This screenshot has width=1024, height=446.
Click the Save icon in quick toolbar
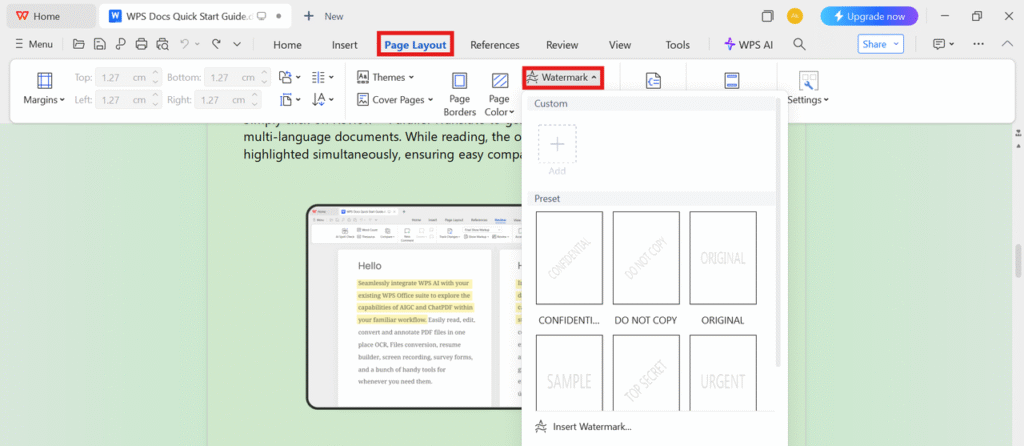tap(99, 44)
